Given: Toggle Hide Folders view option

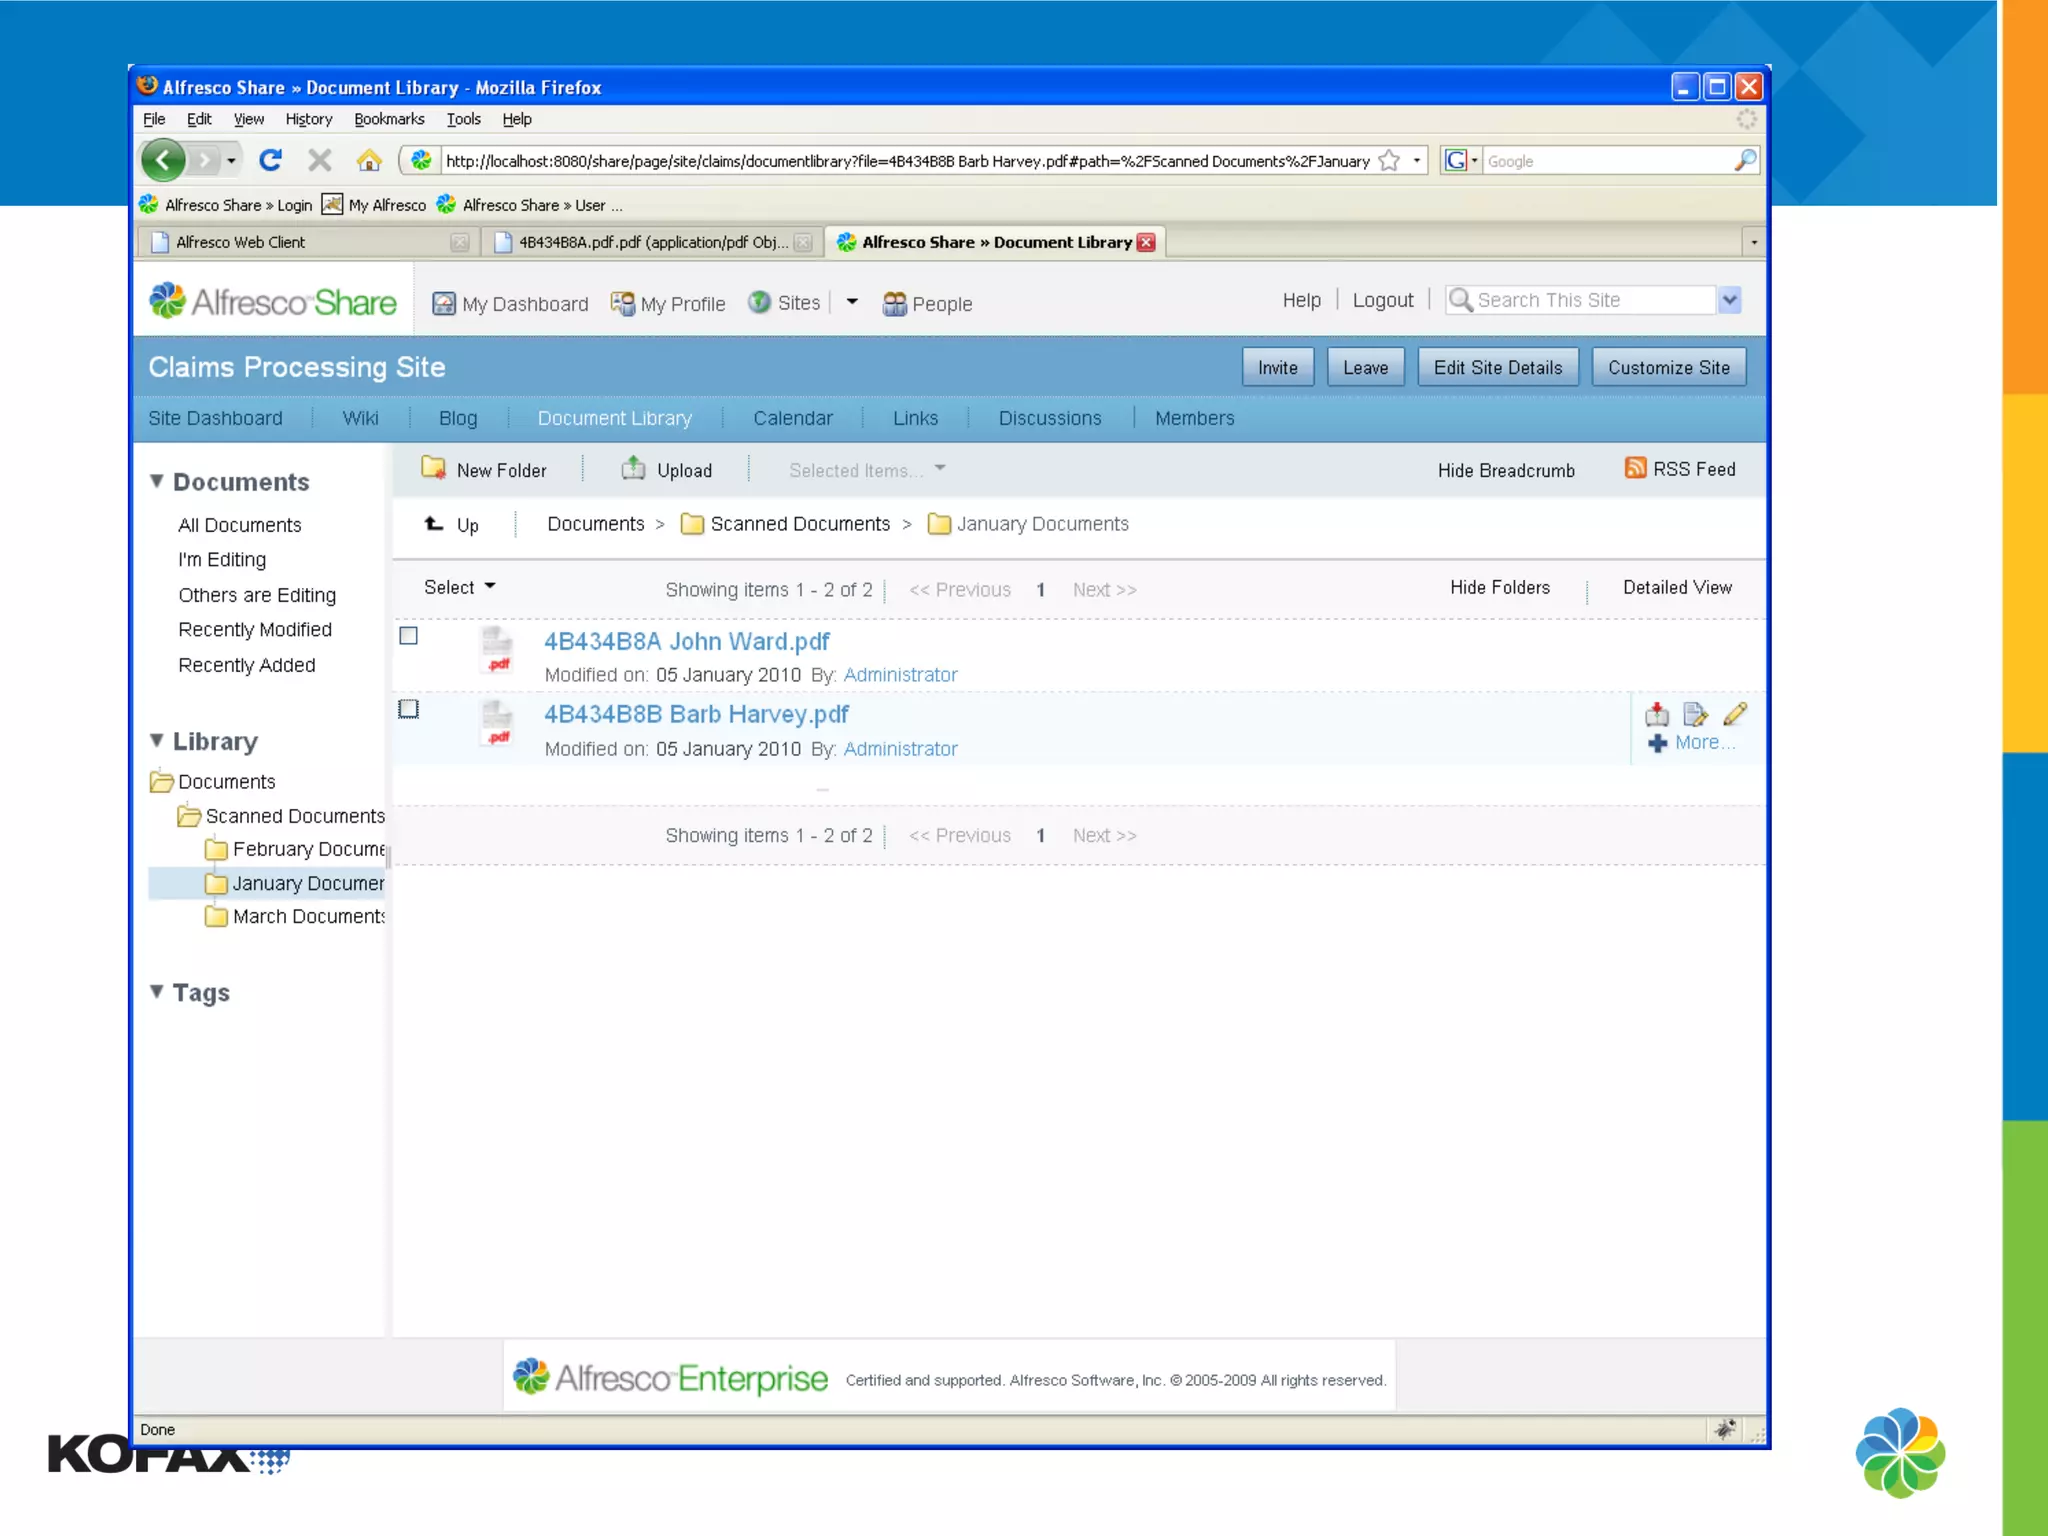Looking at the screenshot, I should tap(1499, 588).
